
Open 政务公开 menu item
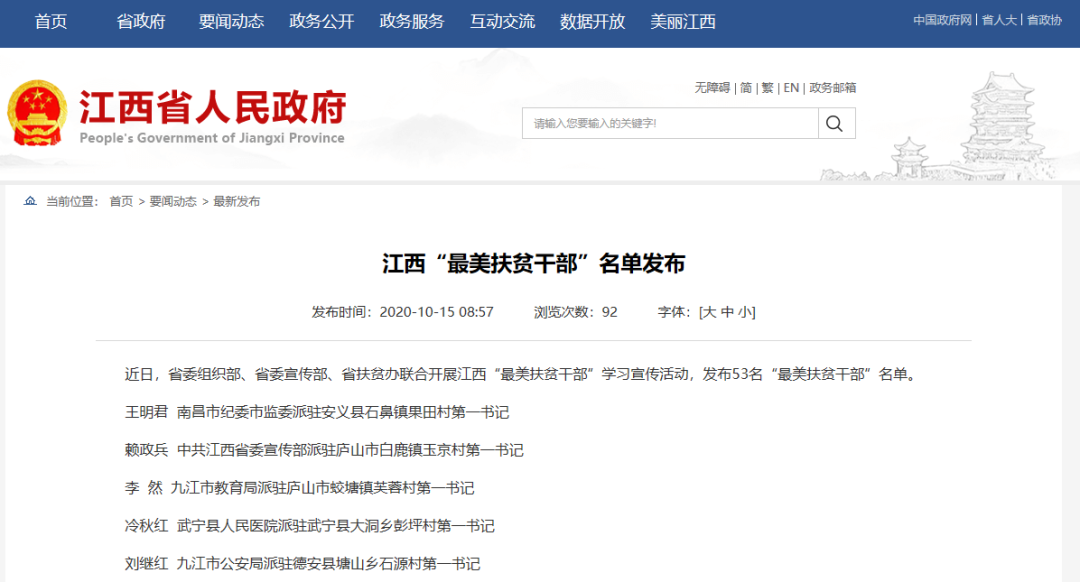[322, 22]
